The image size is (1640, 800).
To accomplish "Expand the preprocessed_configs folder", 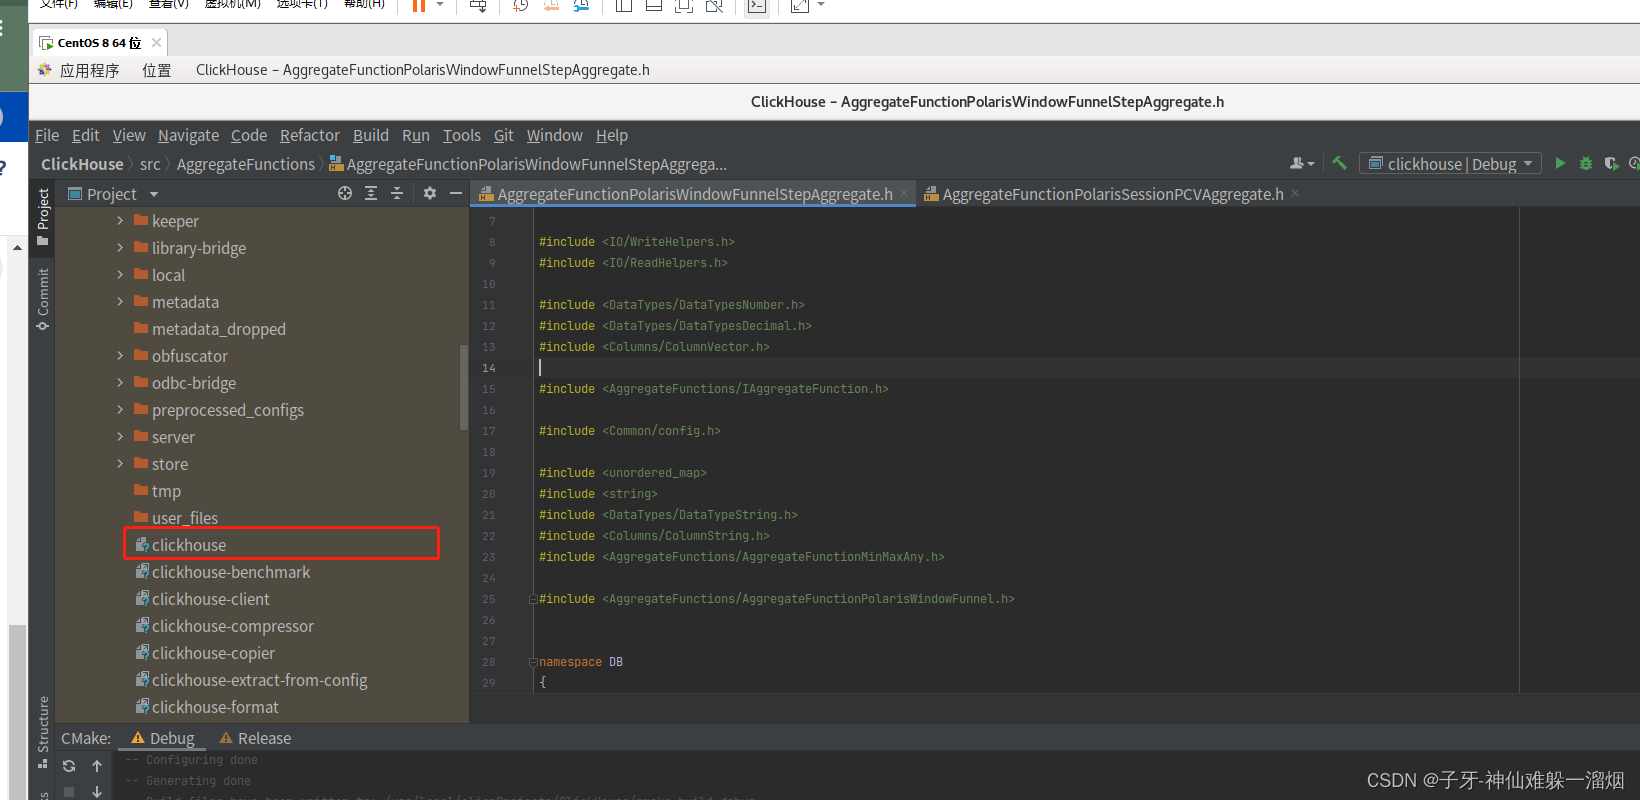I will 120,409.
